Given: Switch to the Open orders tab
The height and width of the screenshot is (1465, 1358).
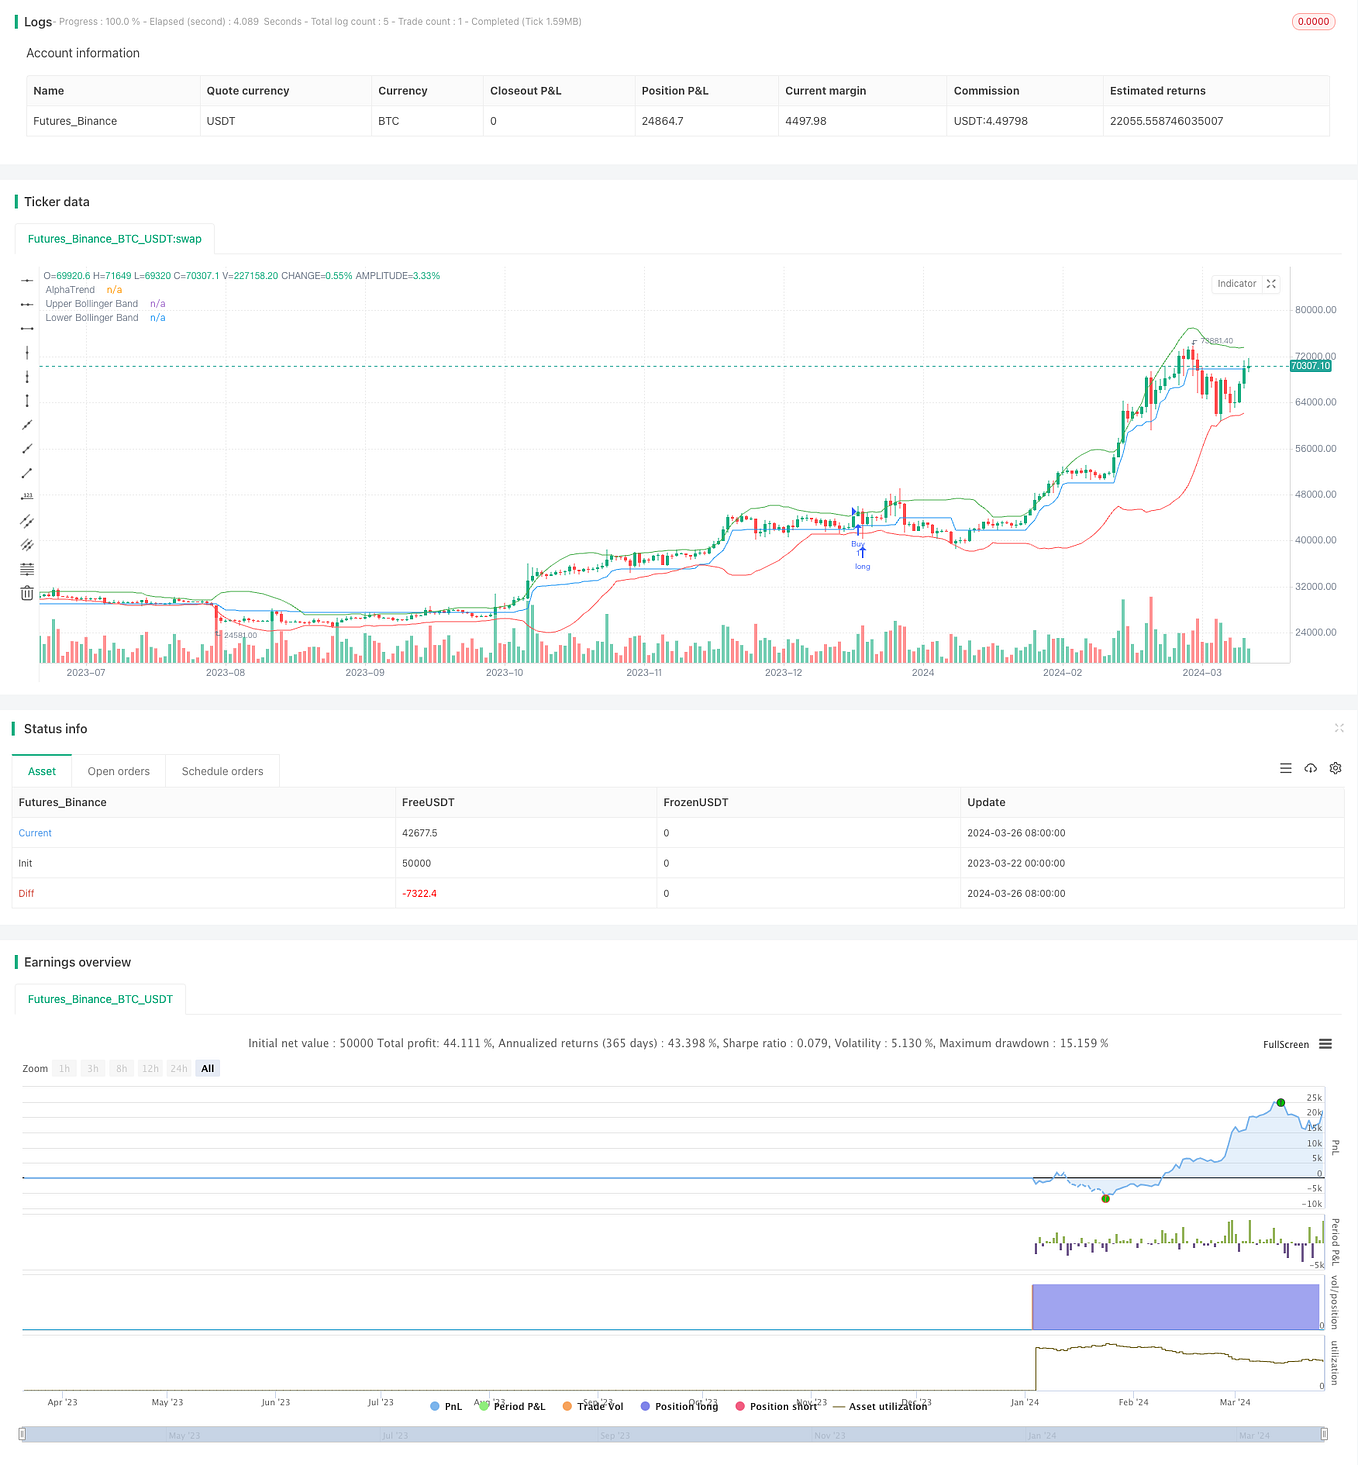Looking at the screenshot, I should coord(118,770).
